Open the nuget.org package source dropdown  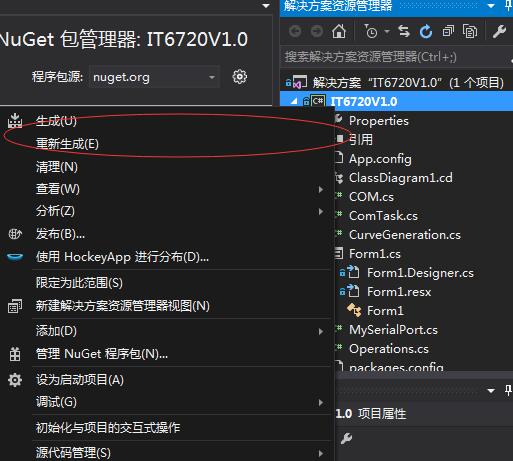154,77
